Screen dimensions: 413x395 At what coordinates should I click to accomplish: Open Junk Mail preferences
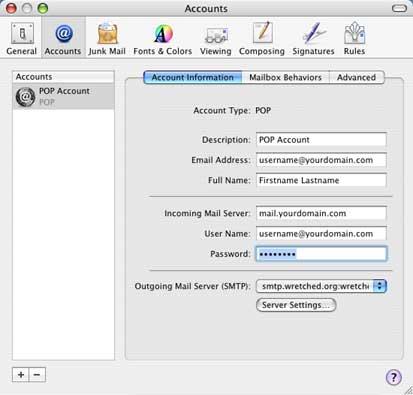pos(107,38)
